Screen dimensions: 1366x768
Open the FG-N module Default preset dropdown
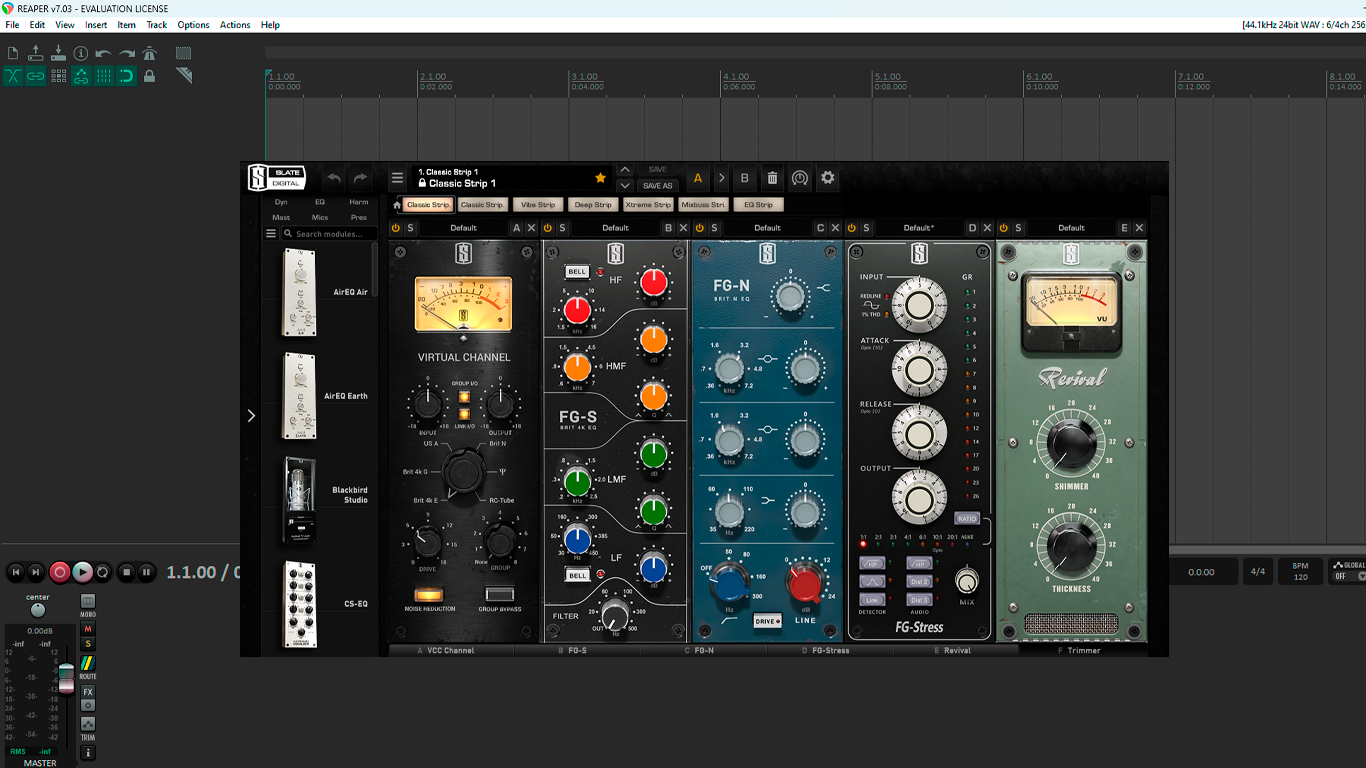click(x=767, y=228)
